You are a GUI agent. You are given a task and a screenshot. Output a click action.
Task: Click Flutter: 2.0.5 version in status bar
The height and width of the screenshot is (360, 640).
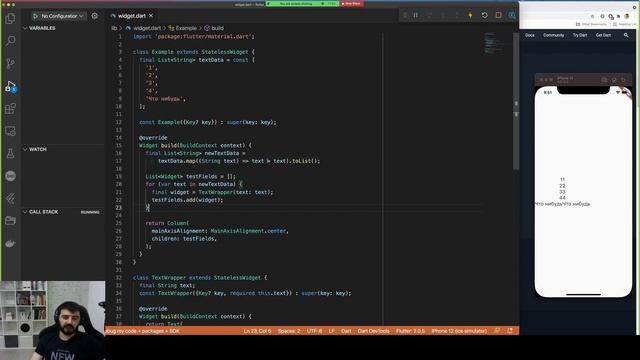point(410,331)
